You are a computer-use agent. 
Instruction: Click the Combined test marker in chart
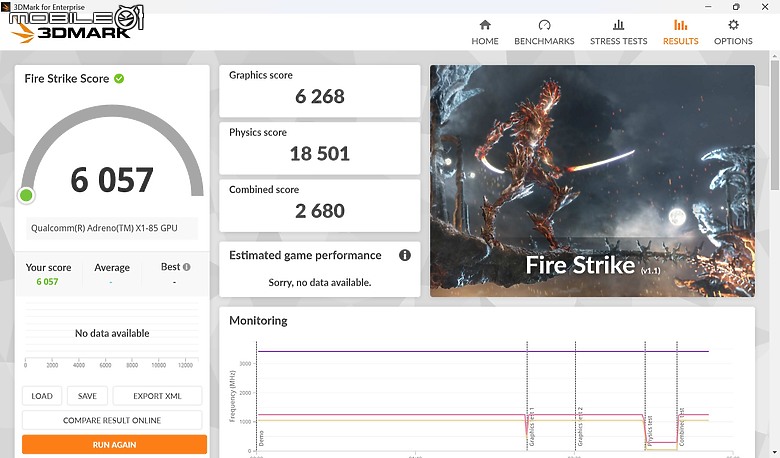[x=682, y=427]
